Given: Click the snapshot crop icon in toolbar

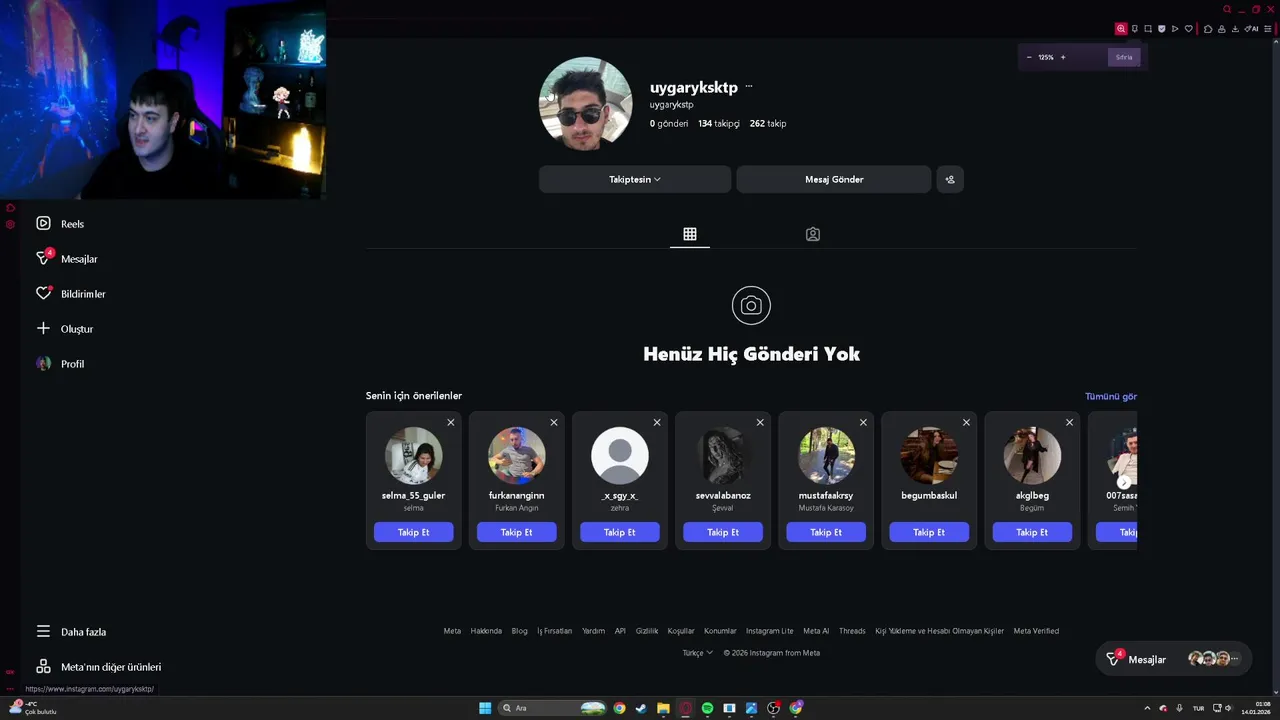Looking at the screenshot, I should click(1148, 29).
